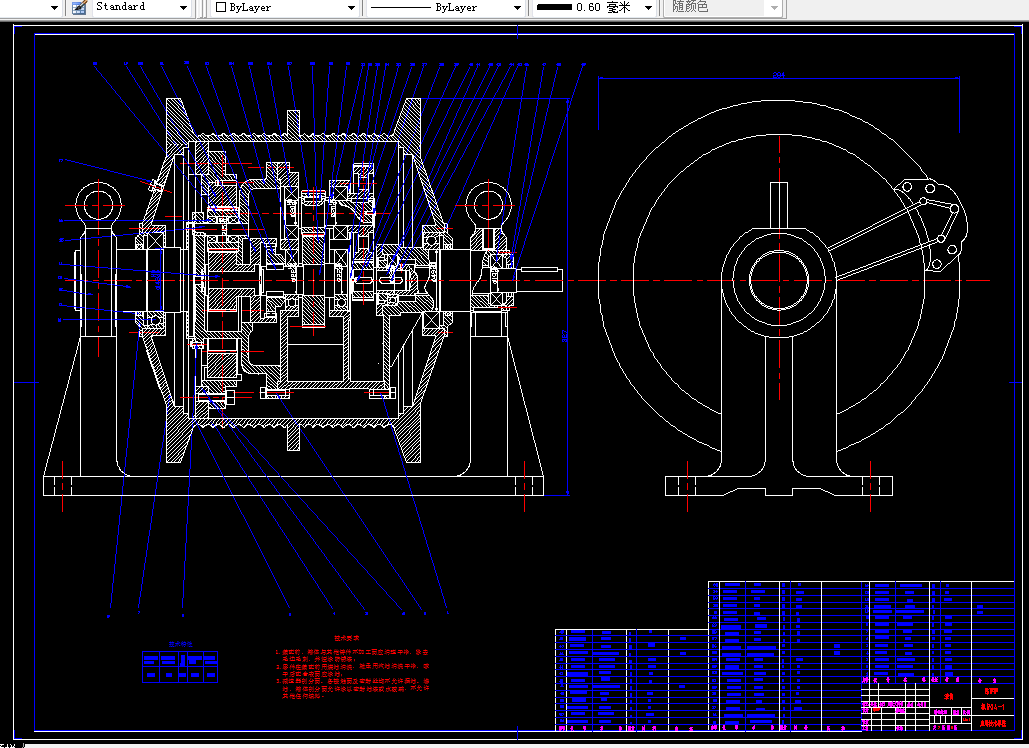1029x748 pixels.
Task: Select the vertical height dimension beside front view
Action: pos(564,335)
